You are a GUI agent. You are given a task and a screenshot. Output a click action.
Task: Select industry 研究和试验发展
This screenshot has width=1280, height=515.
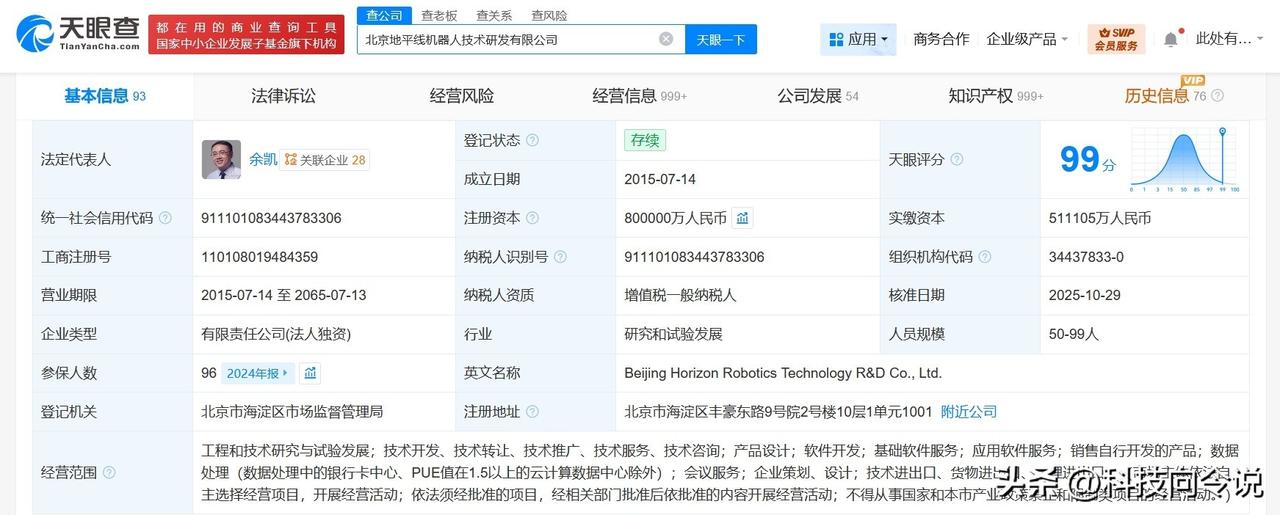click(x=673, y=334)
